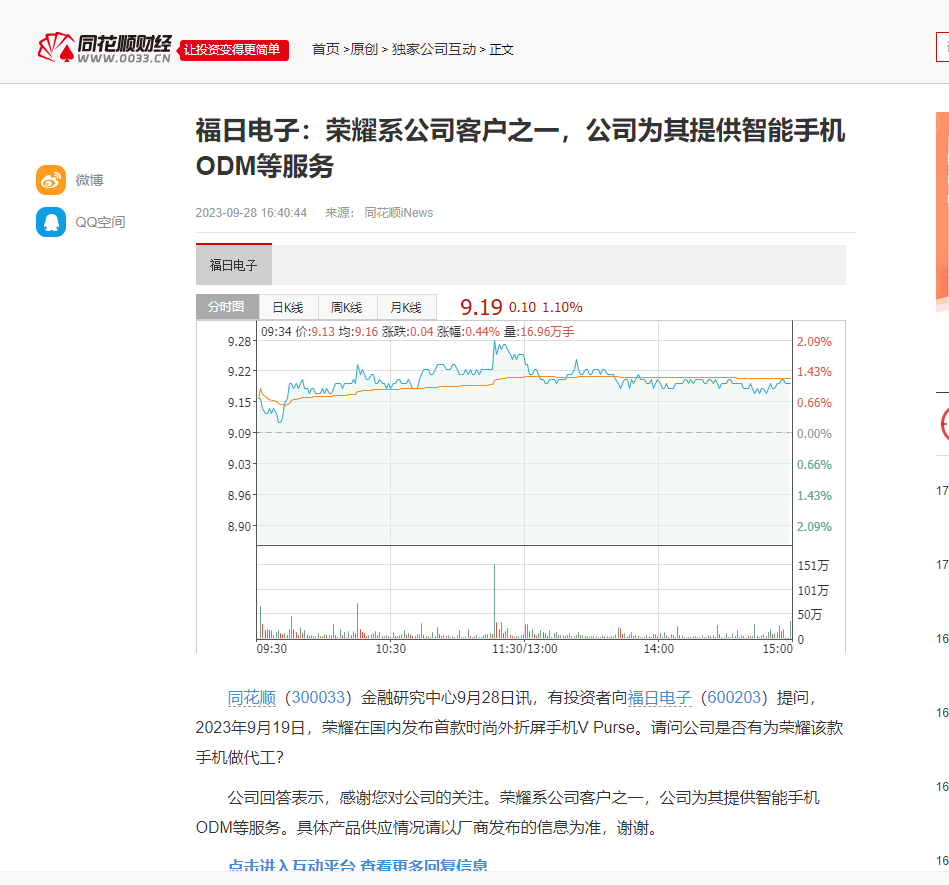Screen dimensions: 949x885
Task: Open 原创 in the breadcrumb
Action: pos(364,49)
